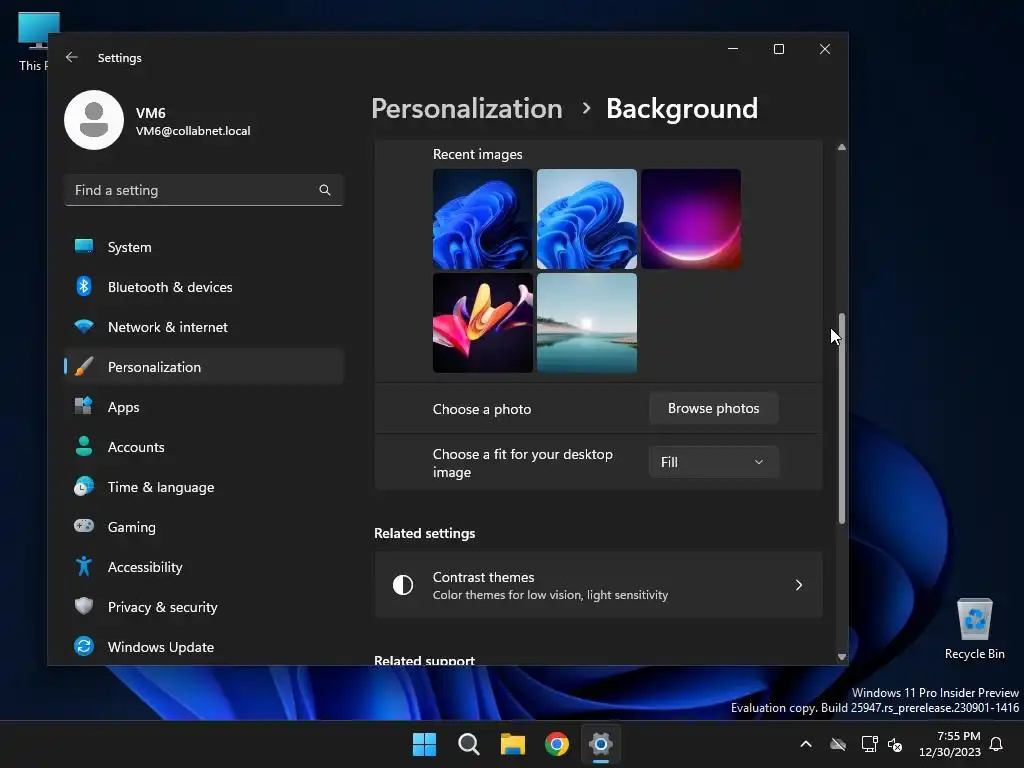This screenshot has width=1024, height=768.
Task: Open the Fill fit dropdown
Action: (x=713, y=462)
